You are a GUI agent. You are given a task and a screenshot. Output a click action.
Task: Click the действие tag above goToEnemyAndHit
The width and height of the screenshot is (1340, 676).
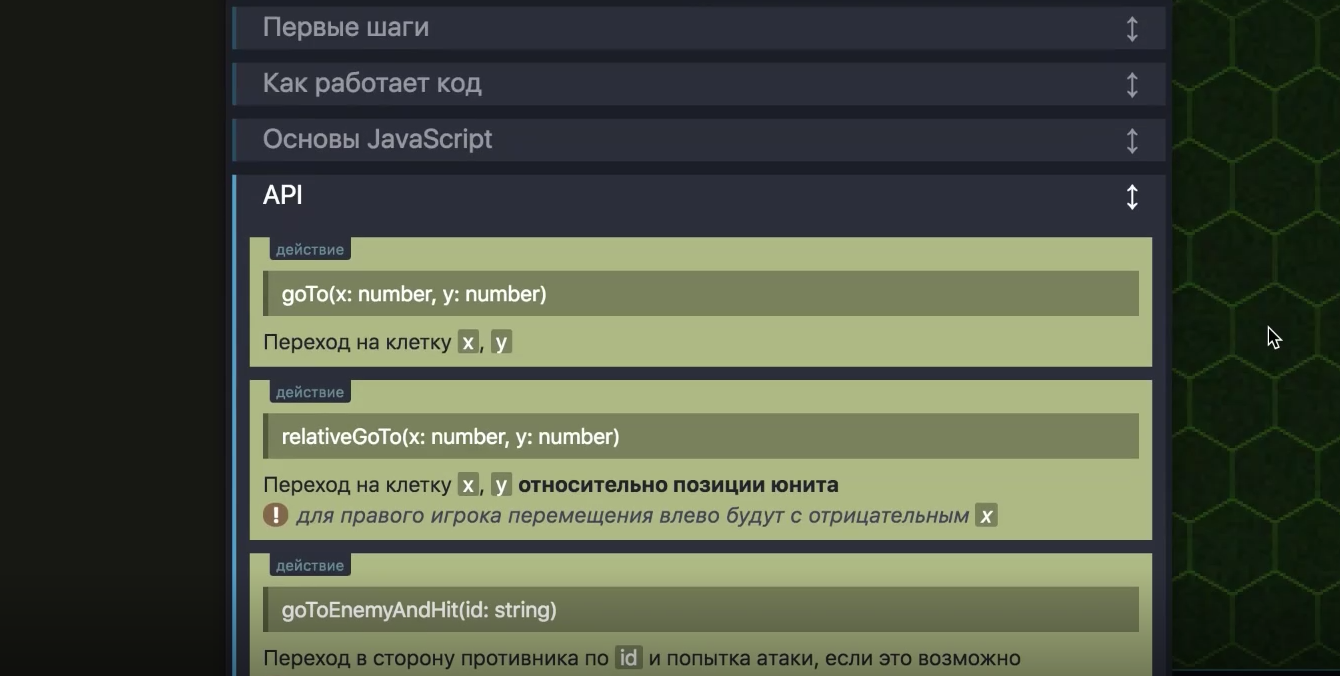pos(310,565)
